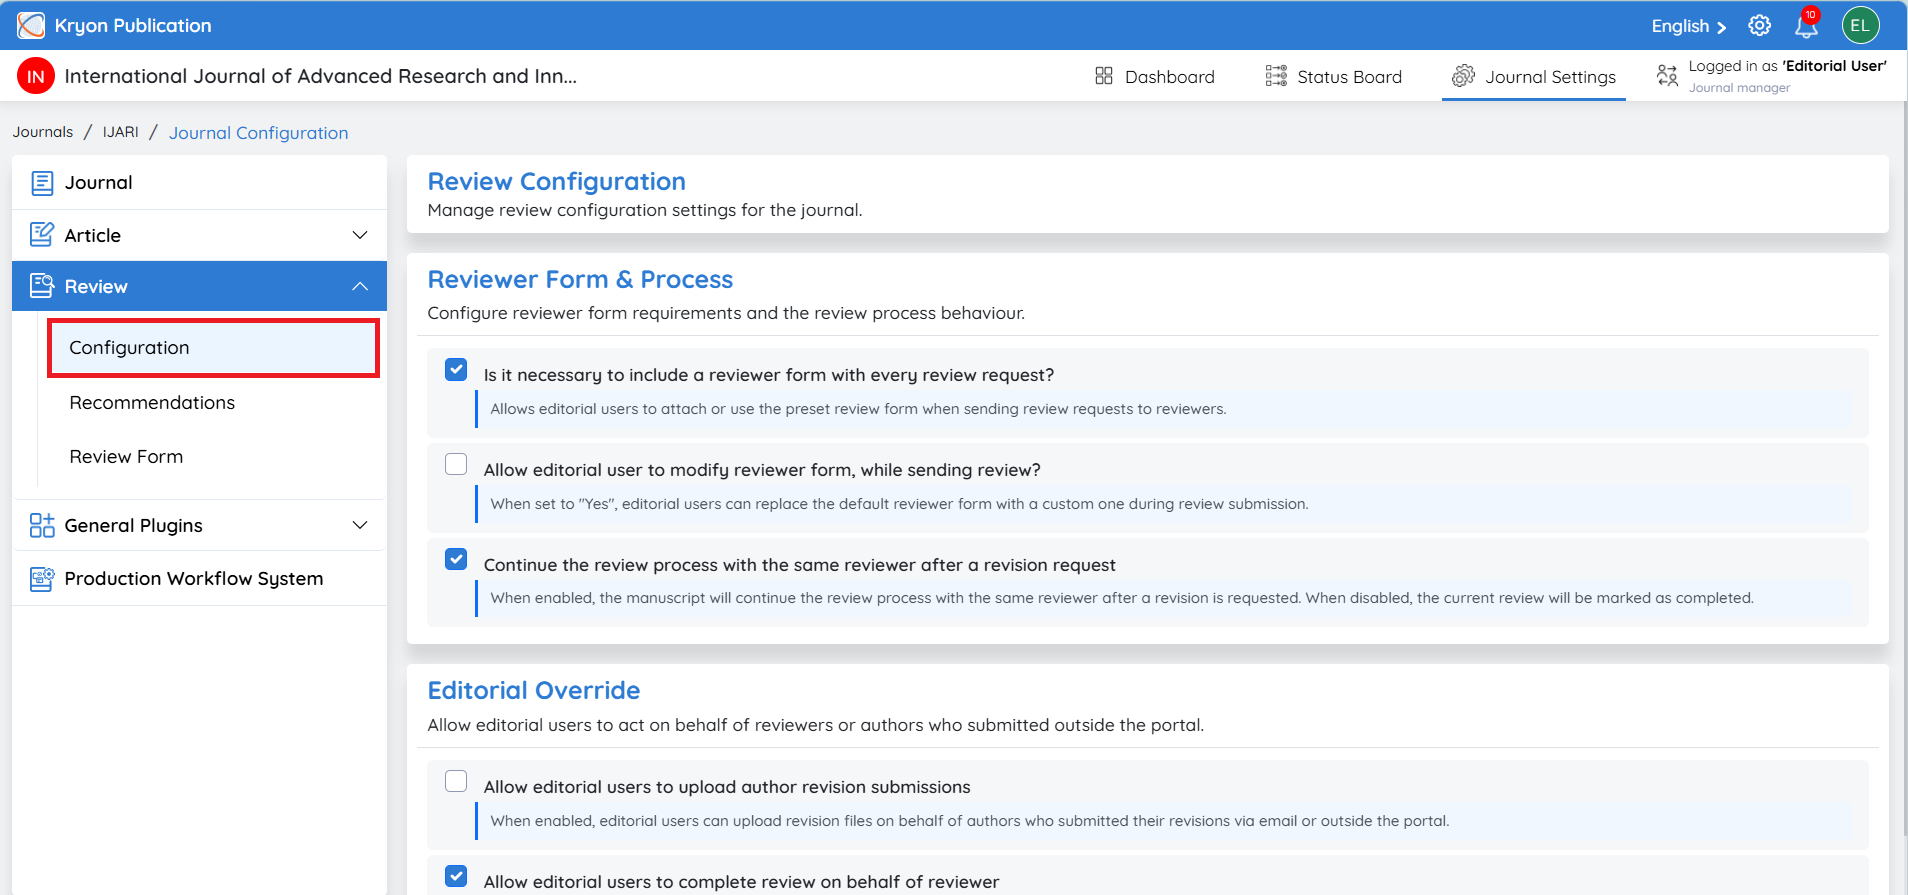Click the red IN journal badge
The height and width of the screenshot is (895, 1908).
[x=36, y=76]
